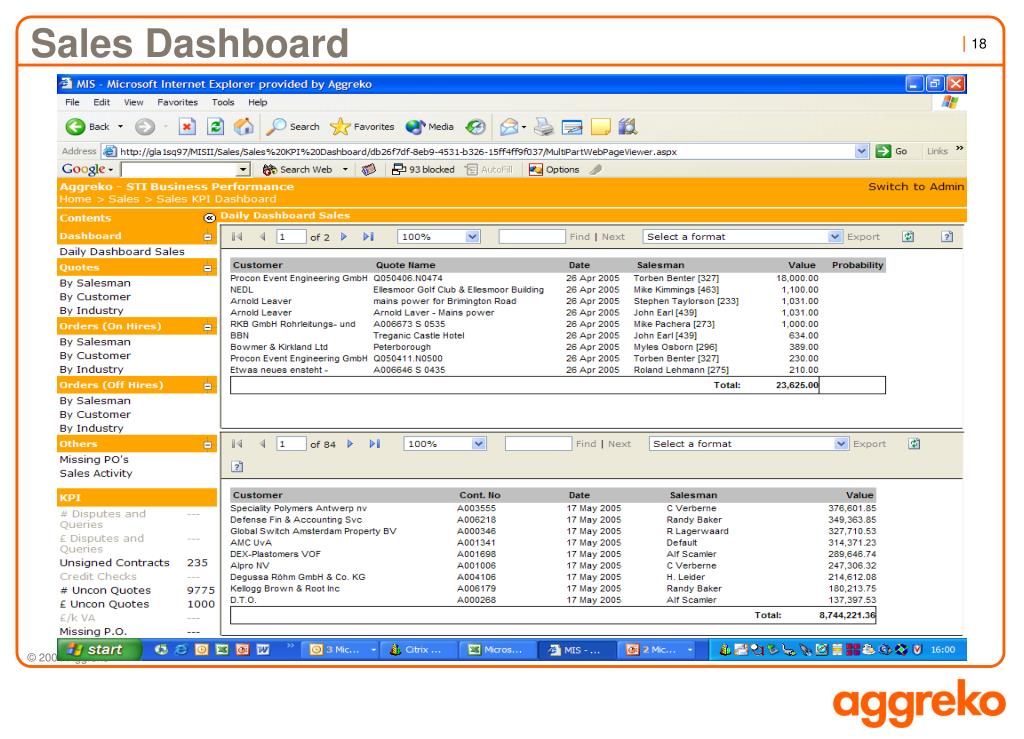The height and width of the screenshot is (739, 1024).
Task: Go to the Home page icon
Action: [x=244, y=127]
